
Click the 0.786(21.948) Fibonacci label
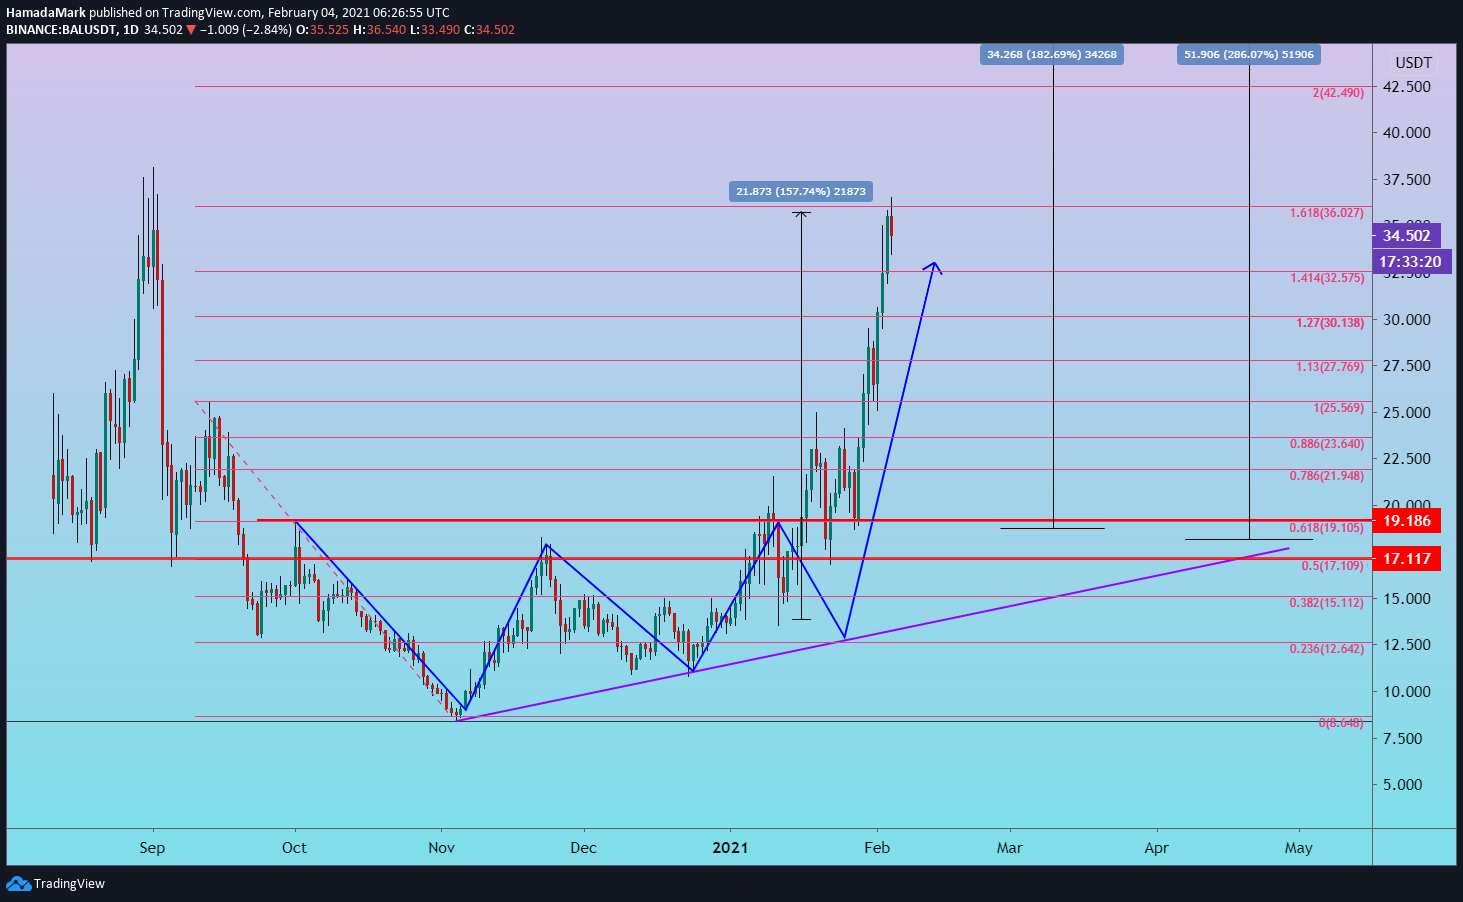(1327, 476)
